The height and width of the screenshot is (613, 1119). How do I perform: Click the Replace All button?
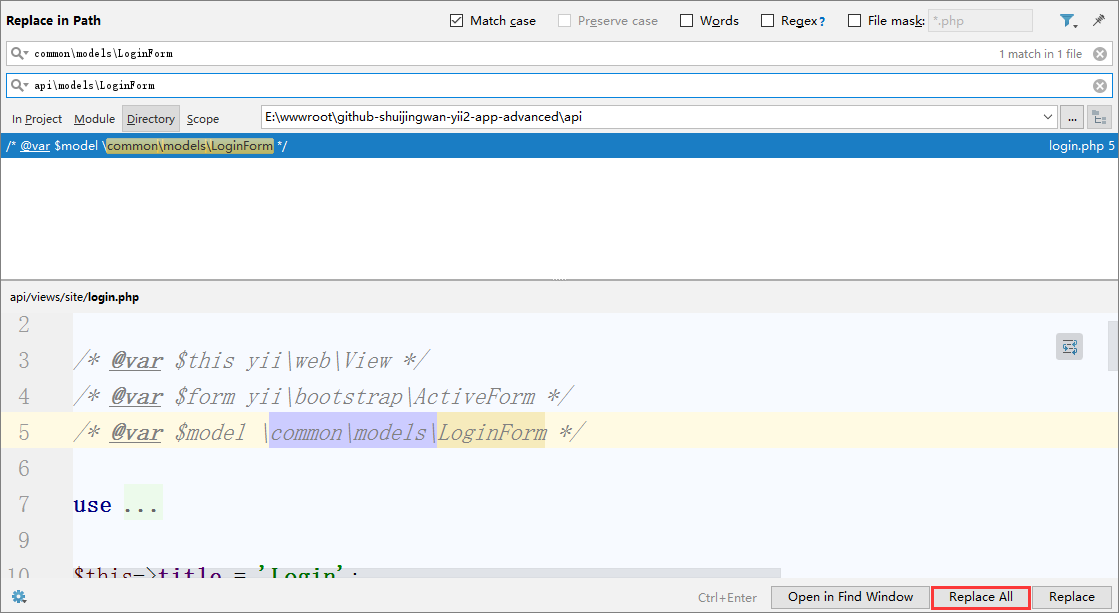[x=980, y=597]
